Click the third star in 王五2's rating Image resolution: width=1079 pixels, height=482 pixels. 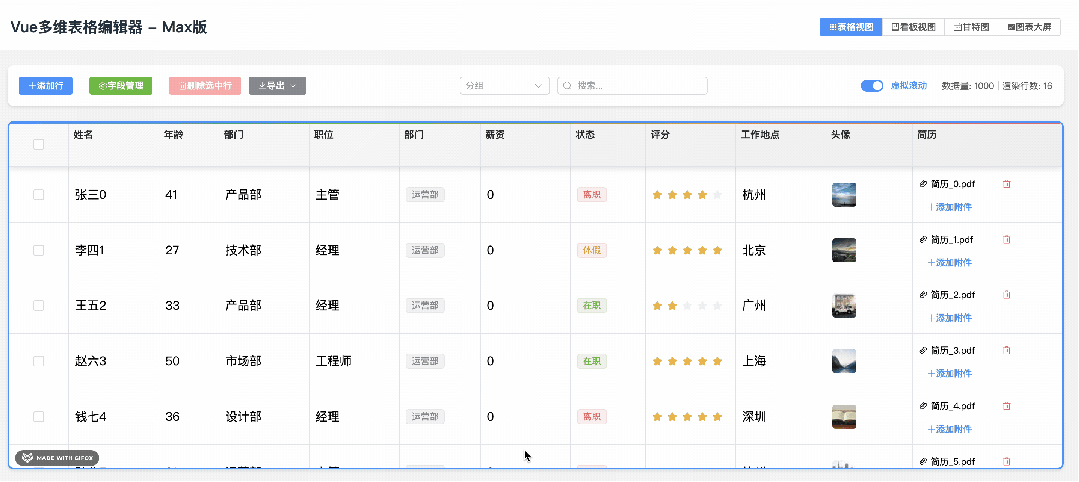click(x=687, y=306)
